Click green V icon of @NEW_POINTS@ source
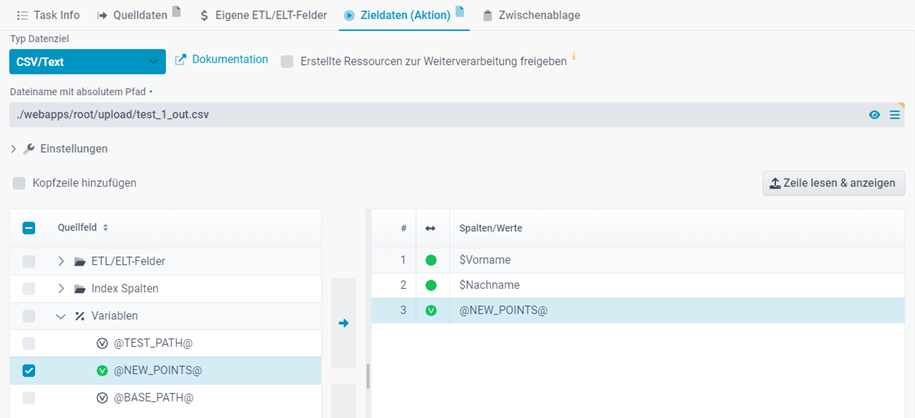The width and height of the screenshot is (915, 418). [x=102, y=371]
